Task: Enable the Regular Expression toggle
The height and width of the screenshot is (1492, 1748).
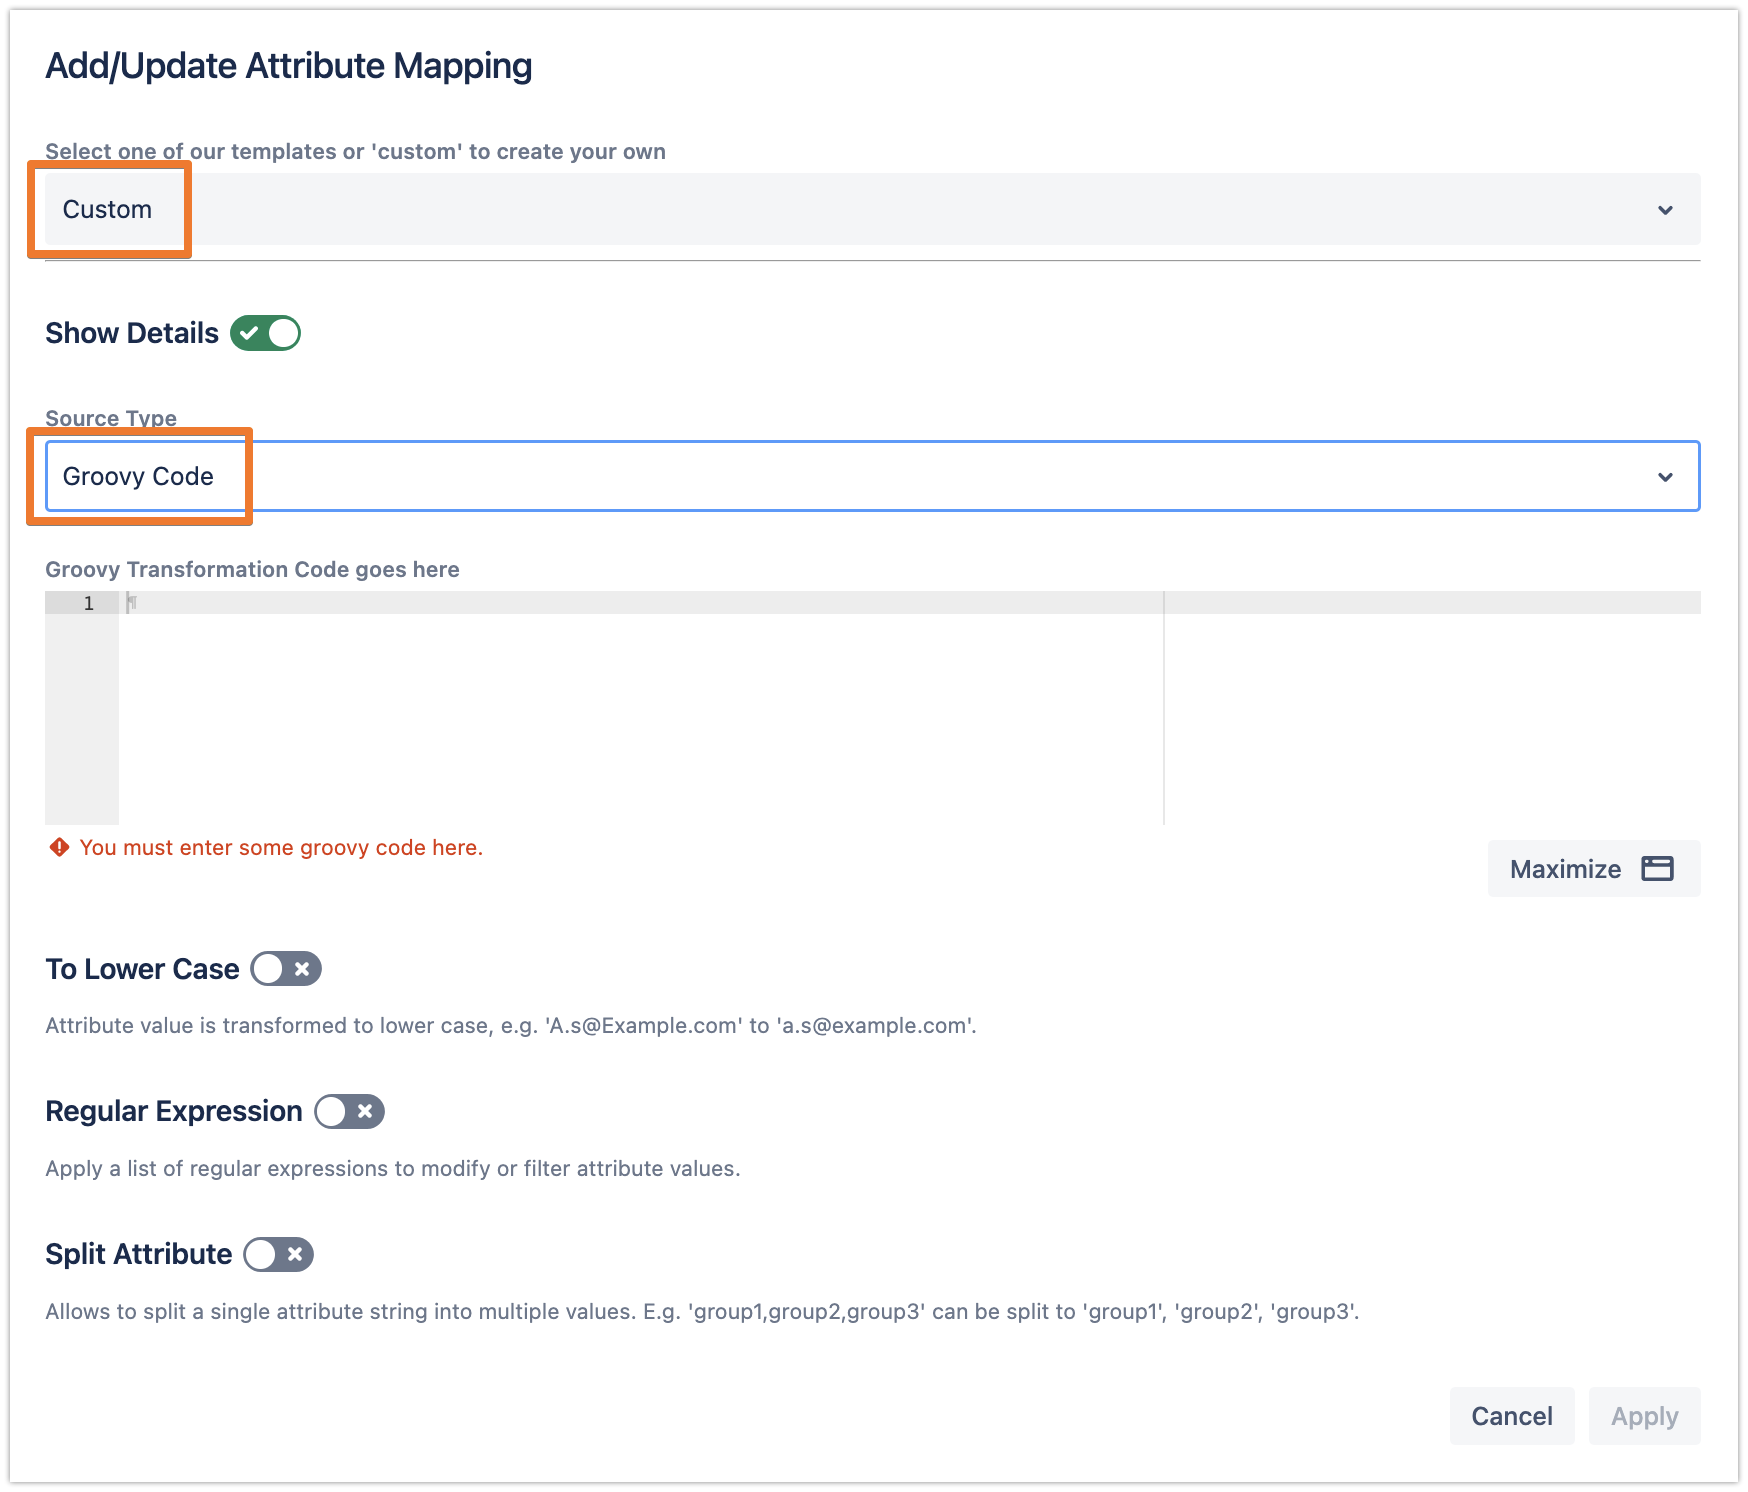Action: click(349, 1112)
